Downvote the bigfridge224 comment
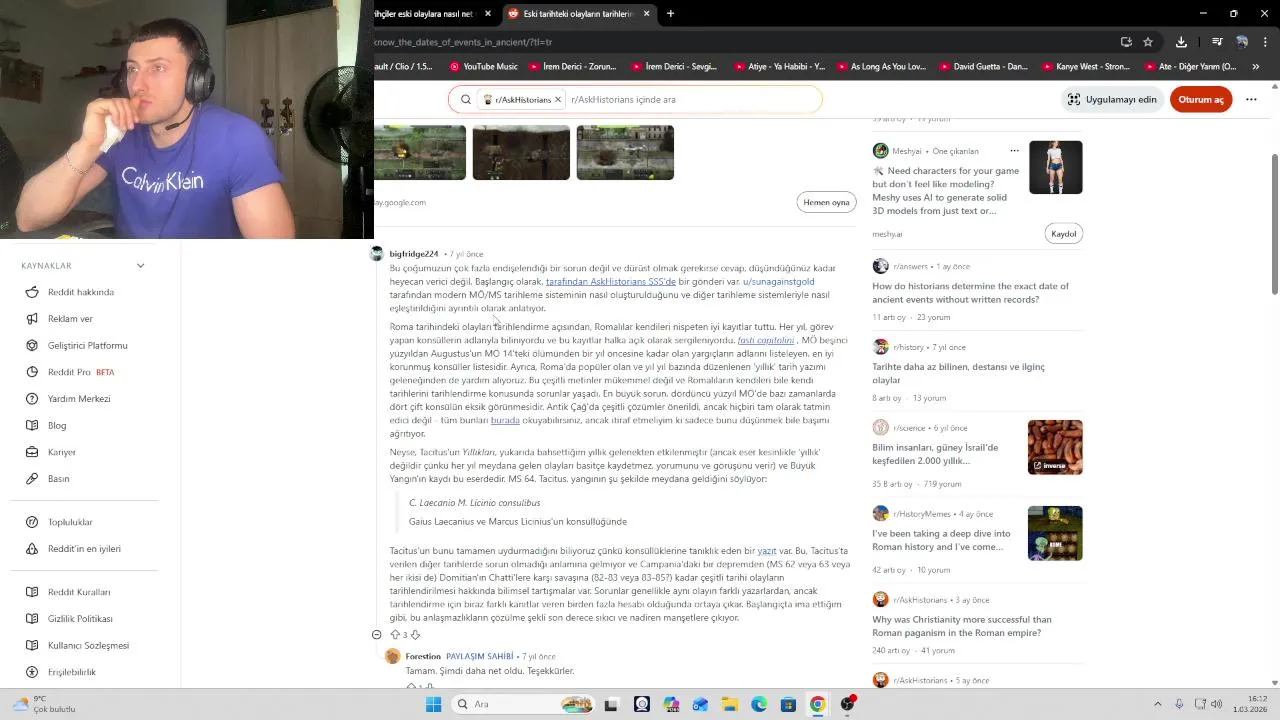The width and height of the screenshot is (1280, 720). point(415,635)
